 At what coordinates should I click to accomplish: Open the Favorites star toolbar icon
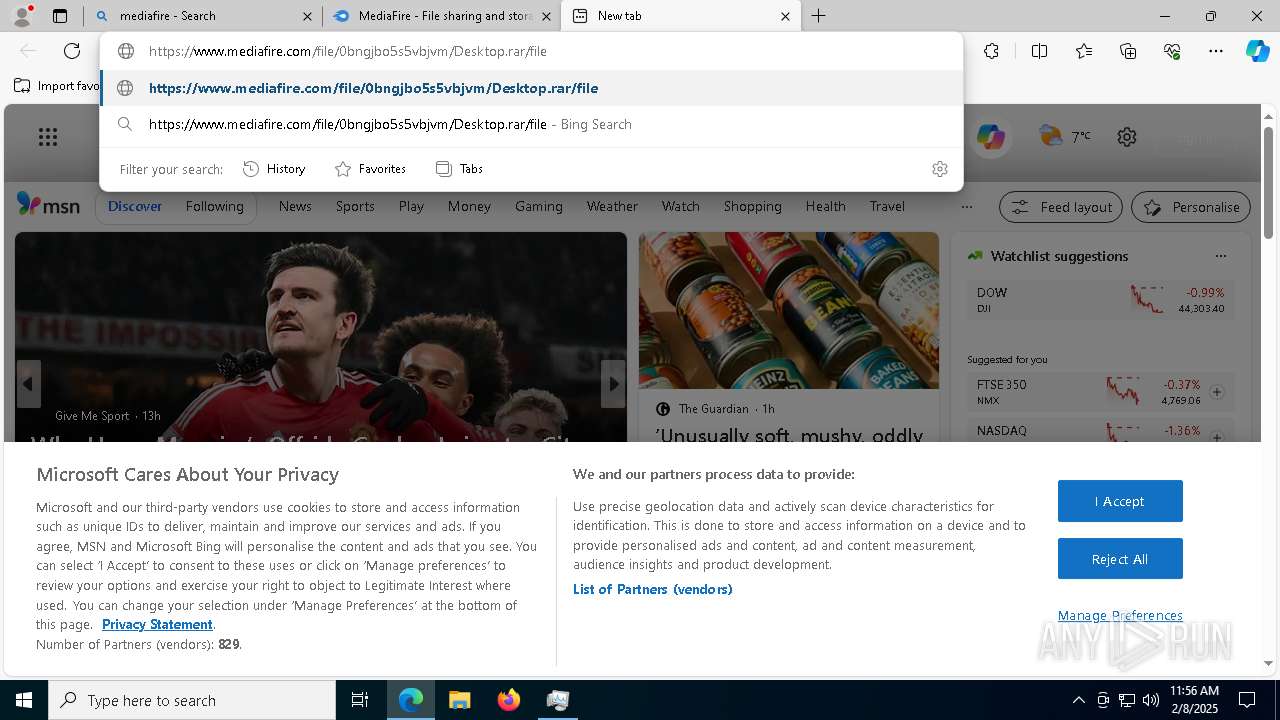click(x=1084, y=51)
